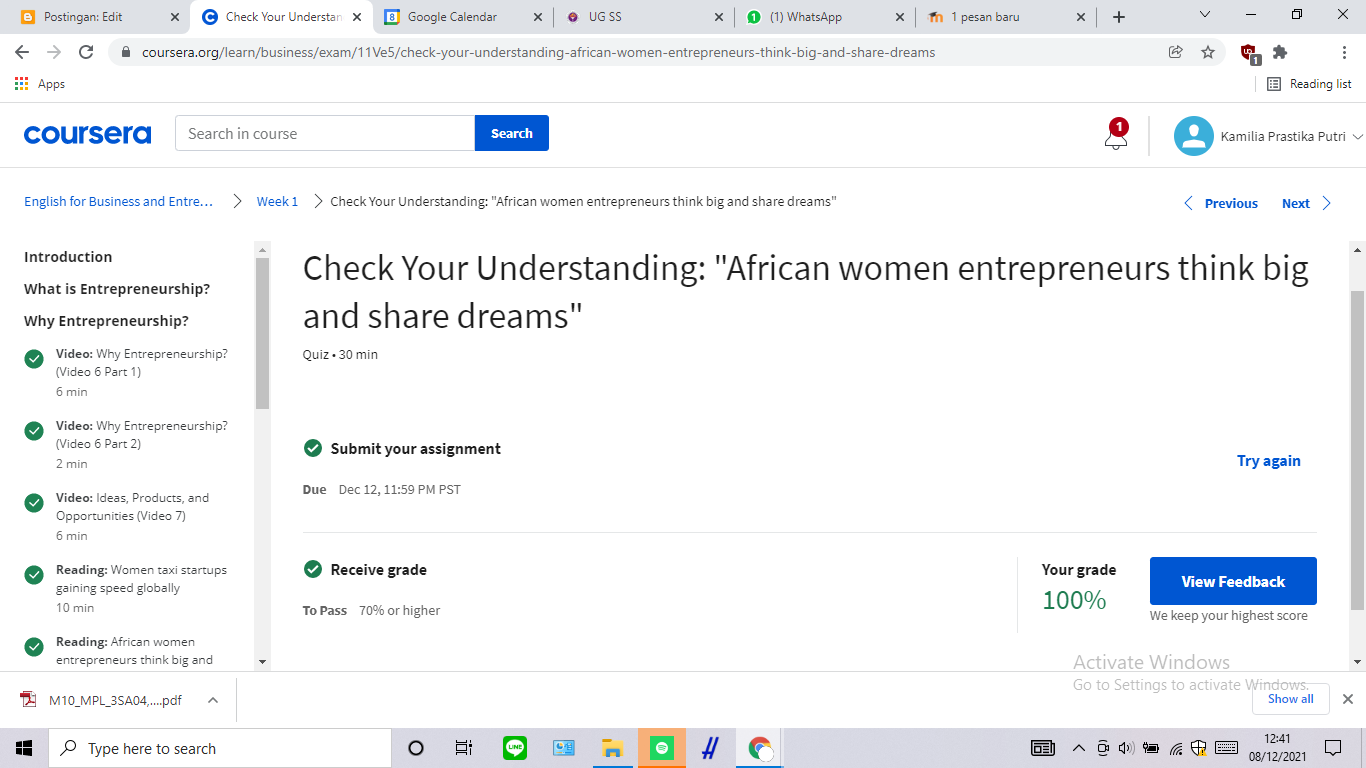Close the Google Calendar tab

pyautogui.click(x=538, y=17)
